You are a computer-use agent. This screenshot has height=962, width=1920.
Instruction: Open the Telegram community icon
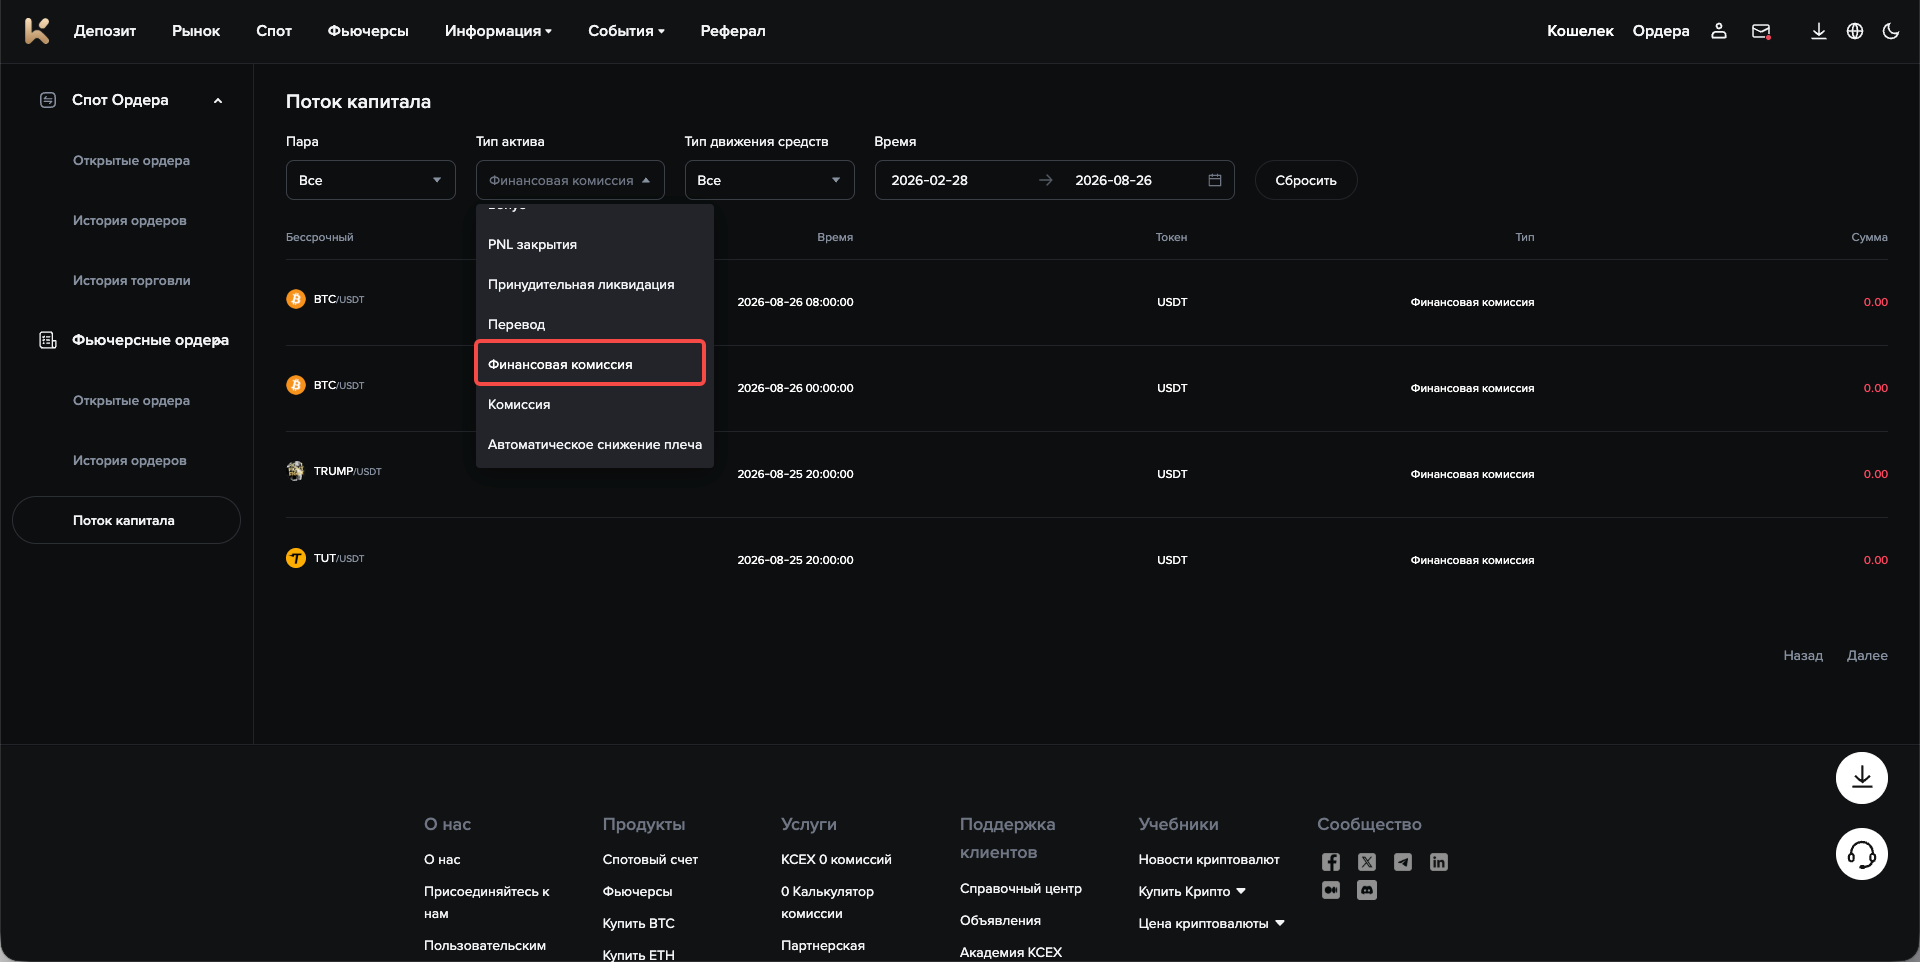[1403, 862]
